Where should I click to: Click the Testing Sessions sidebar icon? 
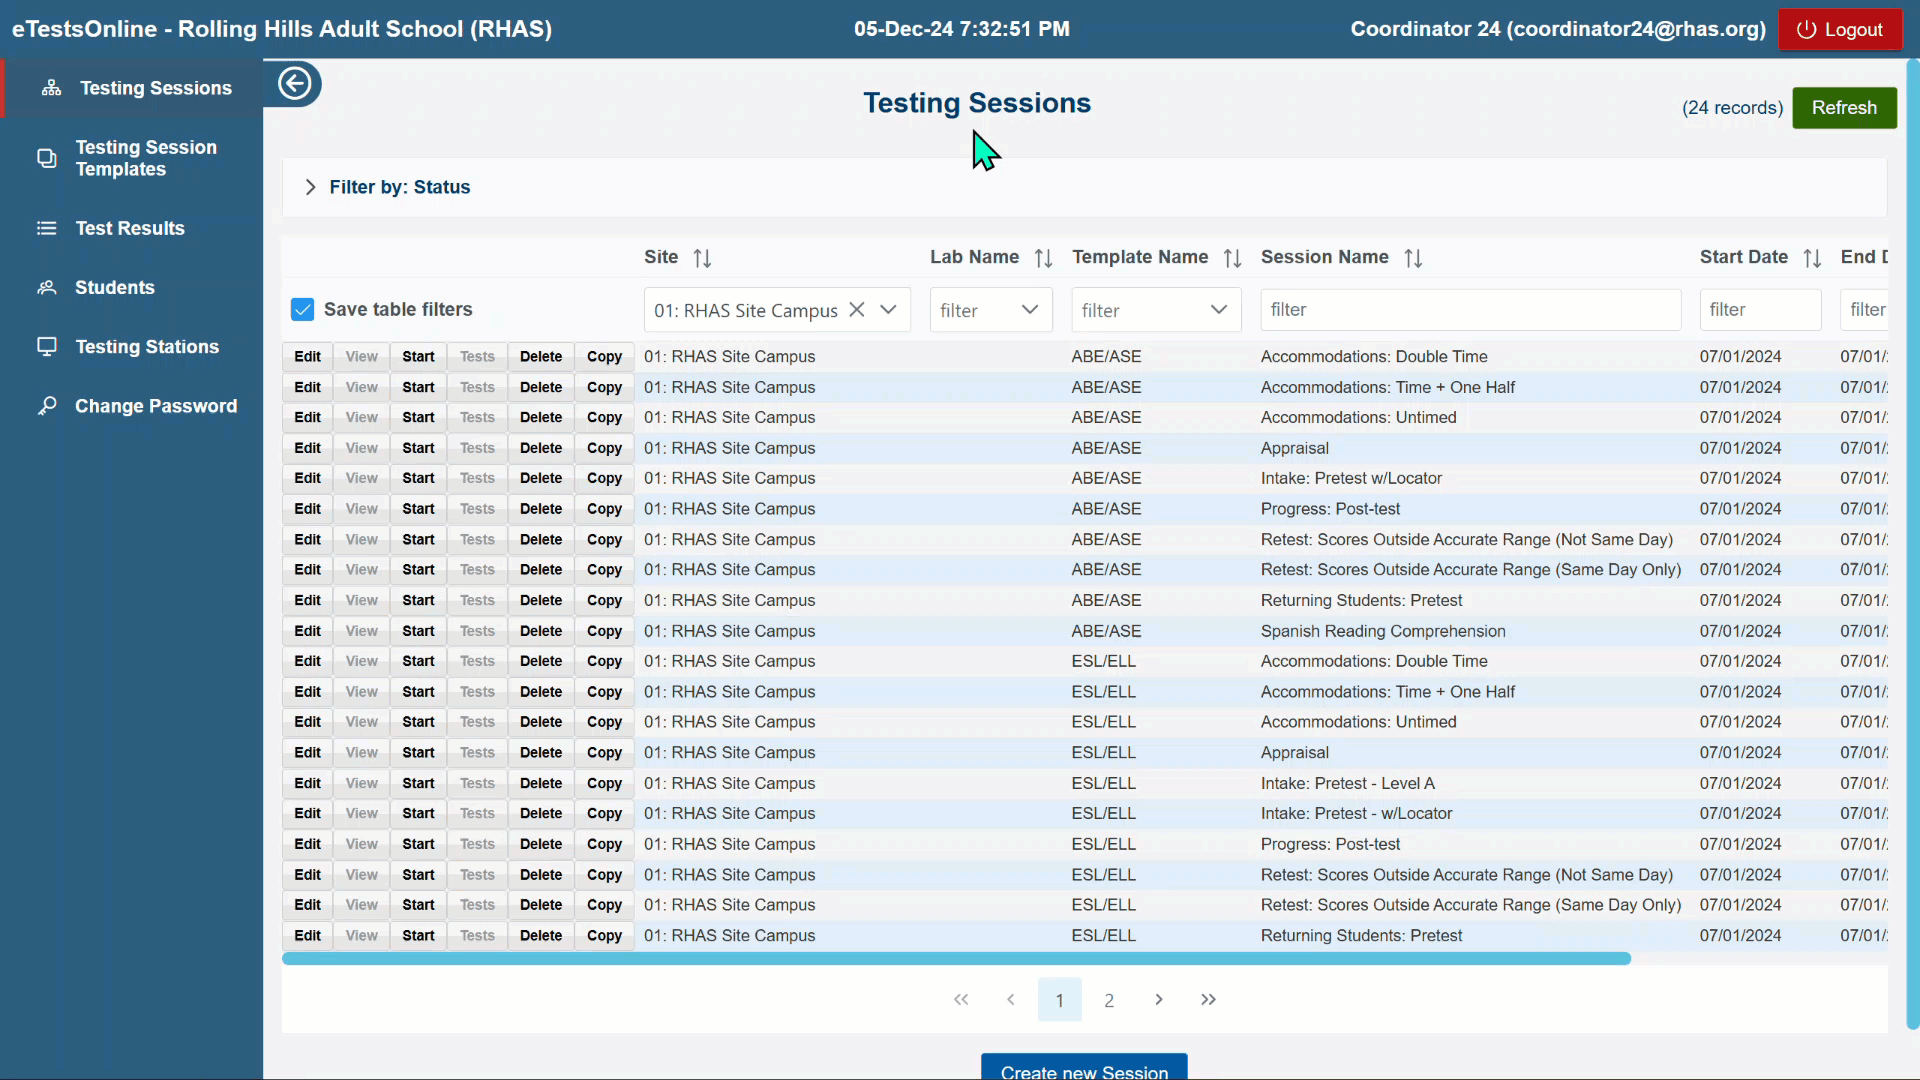click(51, 88)
